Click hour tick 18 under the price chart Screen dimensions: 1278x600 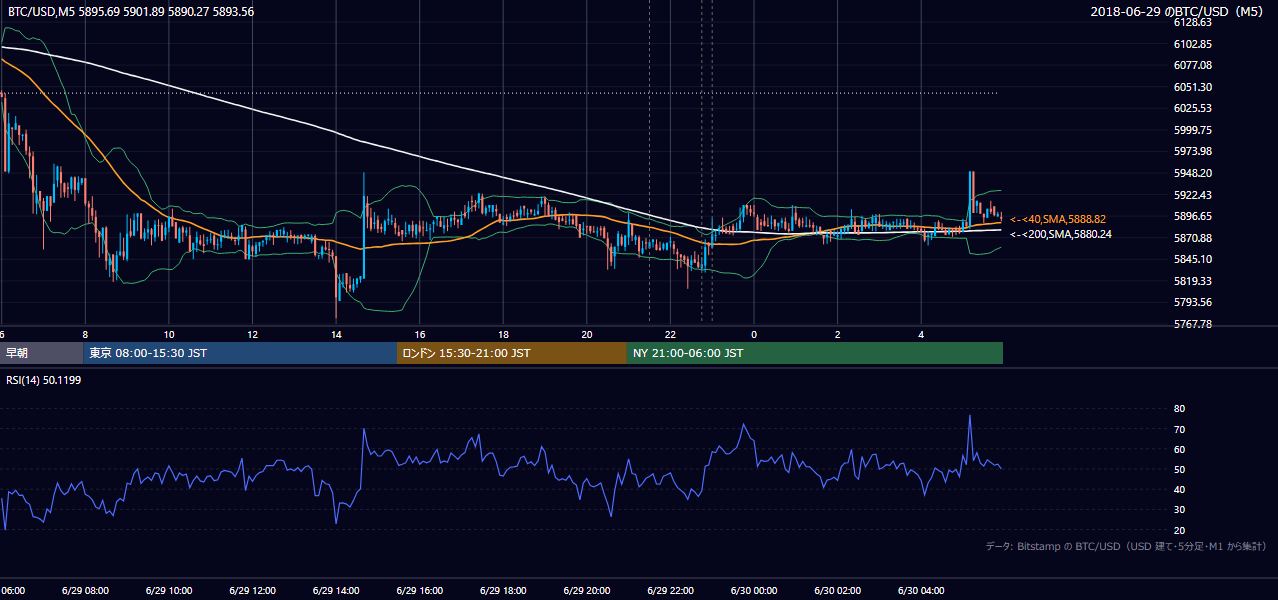tap(503, 335)
